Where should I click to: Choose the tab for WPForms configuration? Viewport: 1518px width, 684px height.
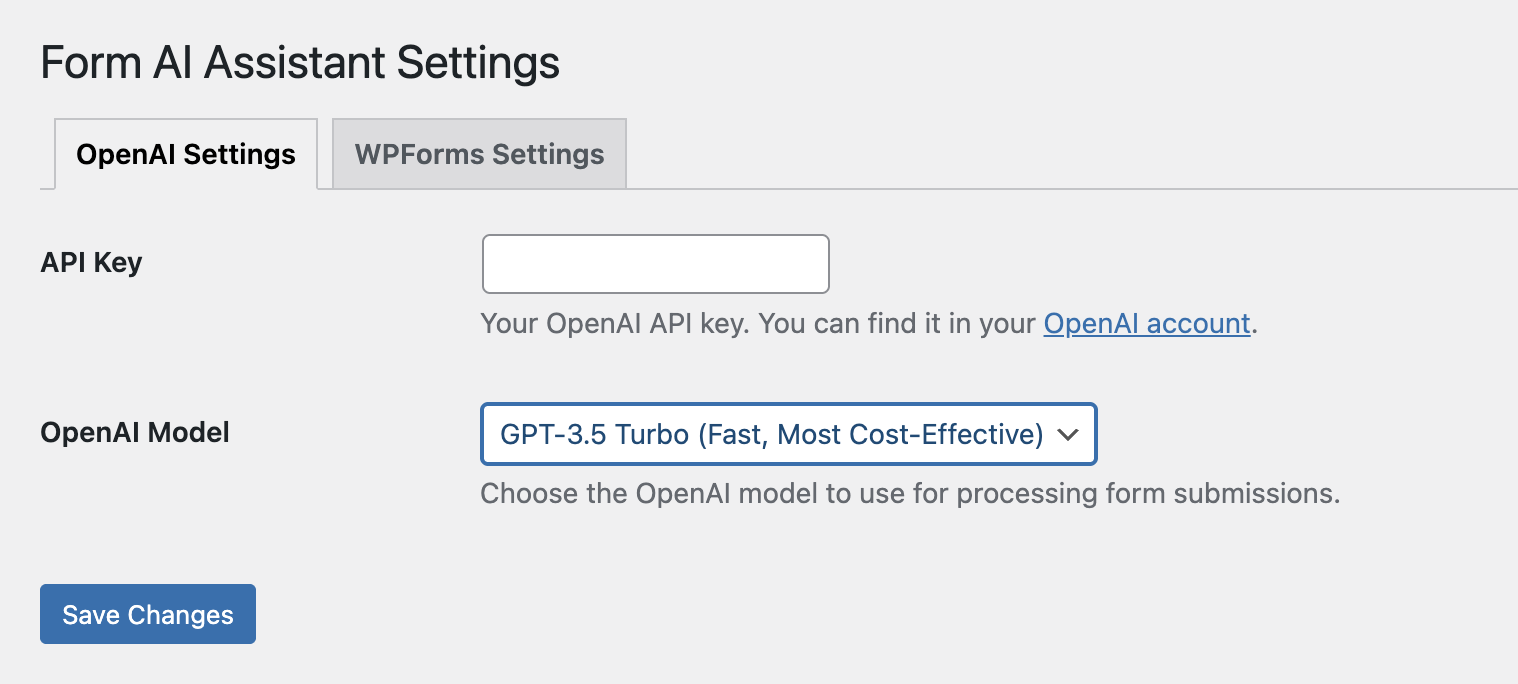point(479,154)
